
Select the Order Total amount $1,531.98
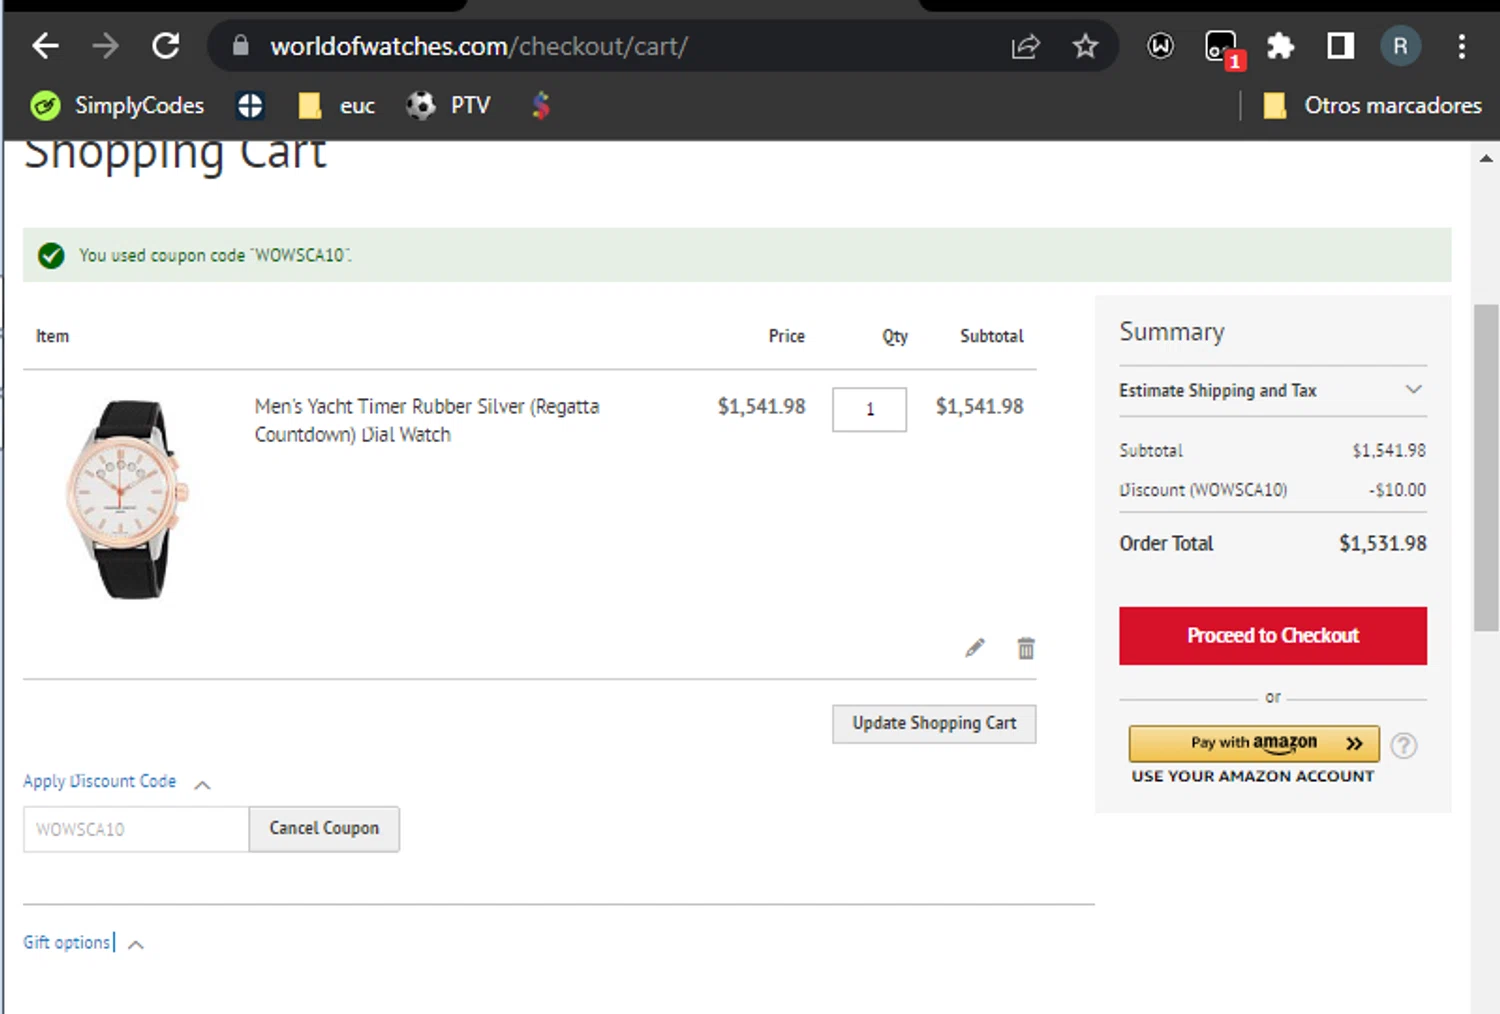coord(1383,544)
